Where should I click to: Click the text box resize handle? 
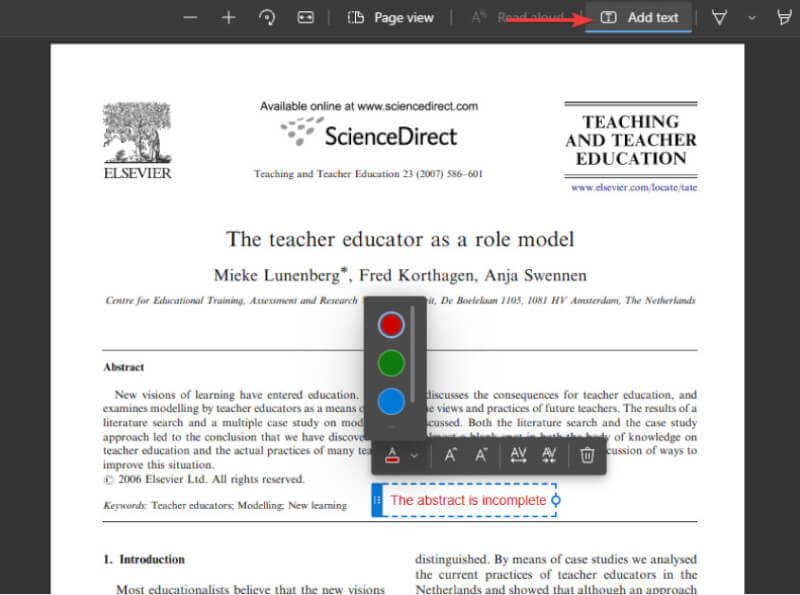[x=556, y=500]
